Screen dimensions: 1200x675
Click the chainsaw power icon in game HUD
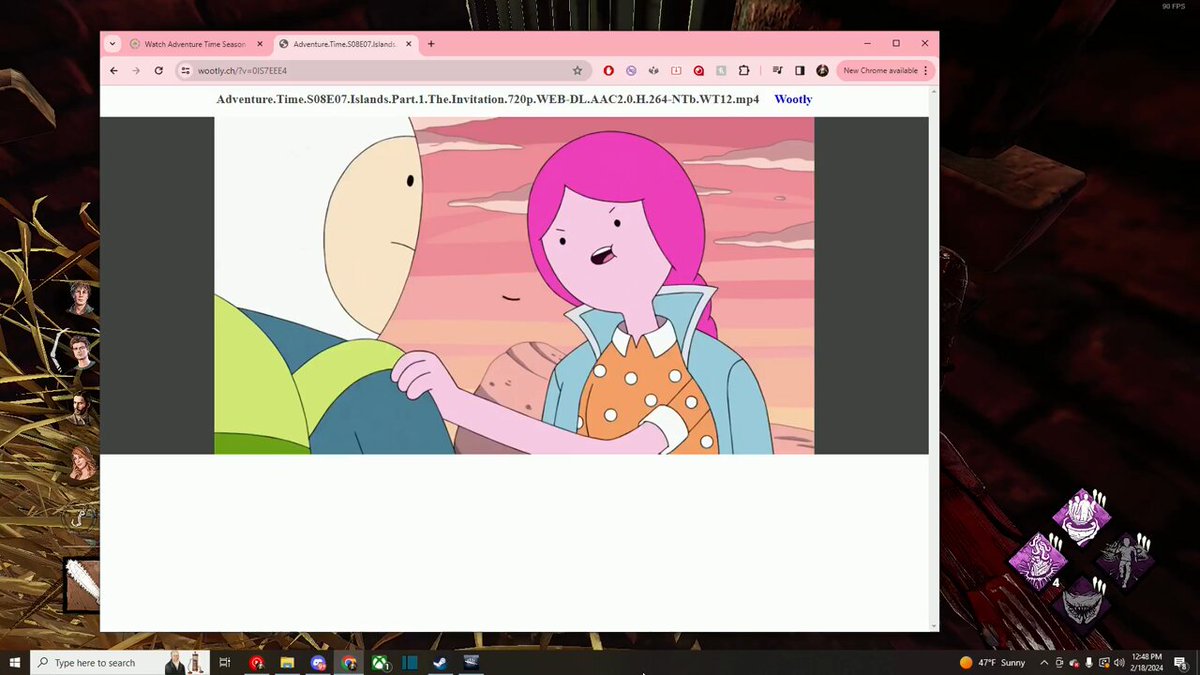point(82,583)
